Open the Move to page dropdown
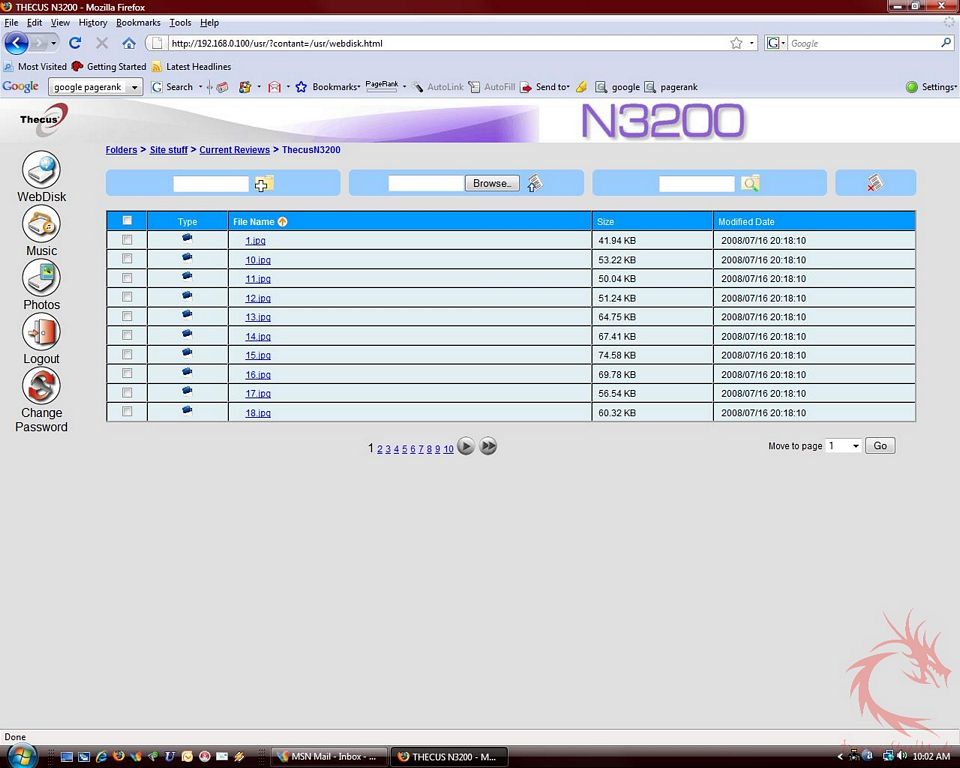 pyautogui.click(x=843, y=446)
